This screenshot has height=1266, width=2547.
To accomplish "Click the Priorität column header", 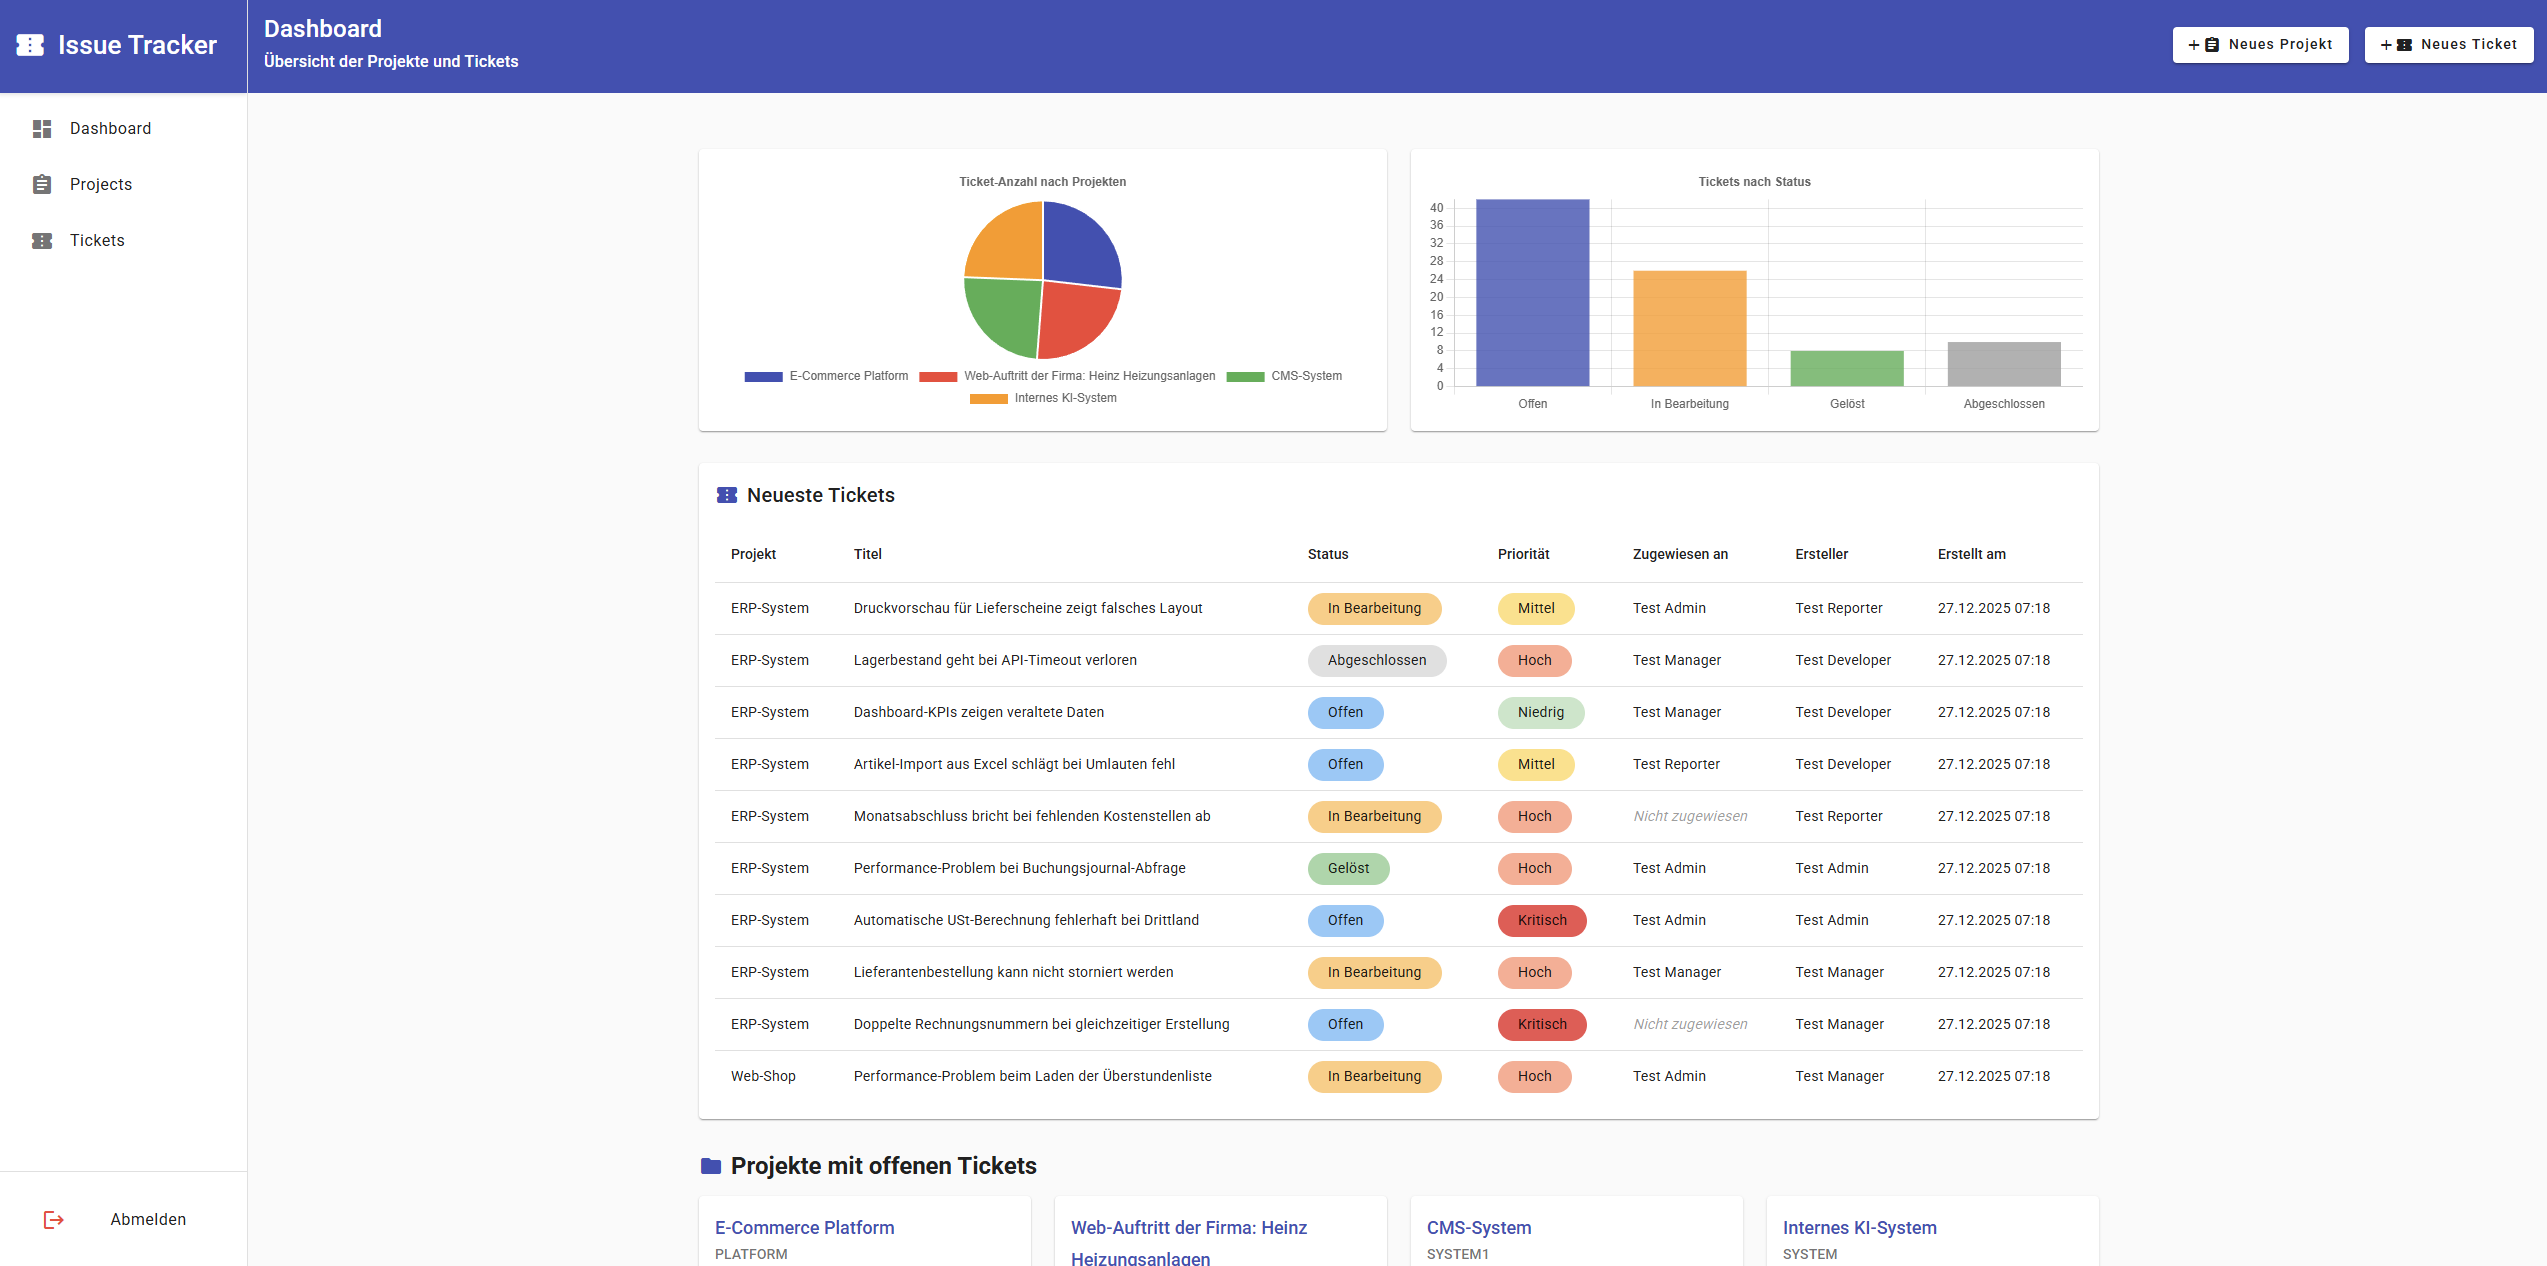I will click(x=1524, y=555).
